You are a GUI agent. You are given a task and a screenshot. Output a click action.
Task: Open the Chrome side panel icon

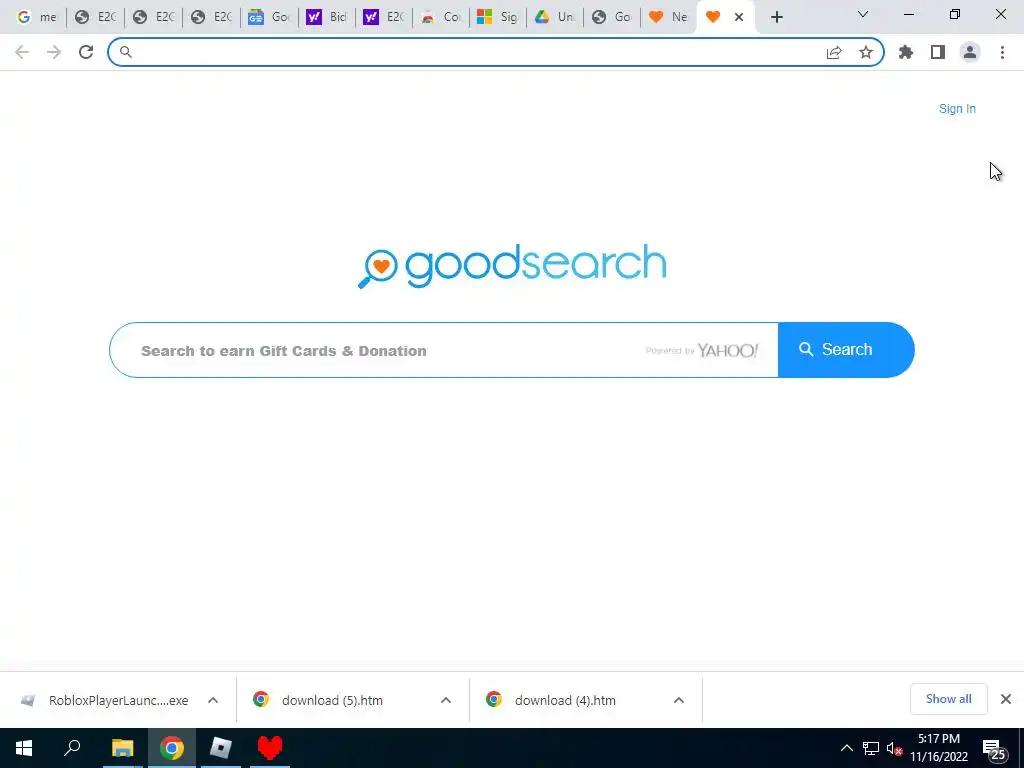coord(938,52)
